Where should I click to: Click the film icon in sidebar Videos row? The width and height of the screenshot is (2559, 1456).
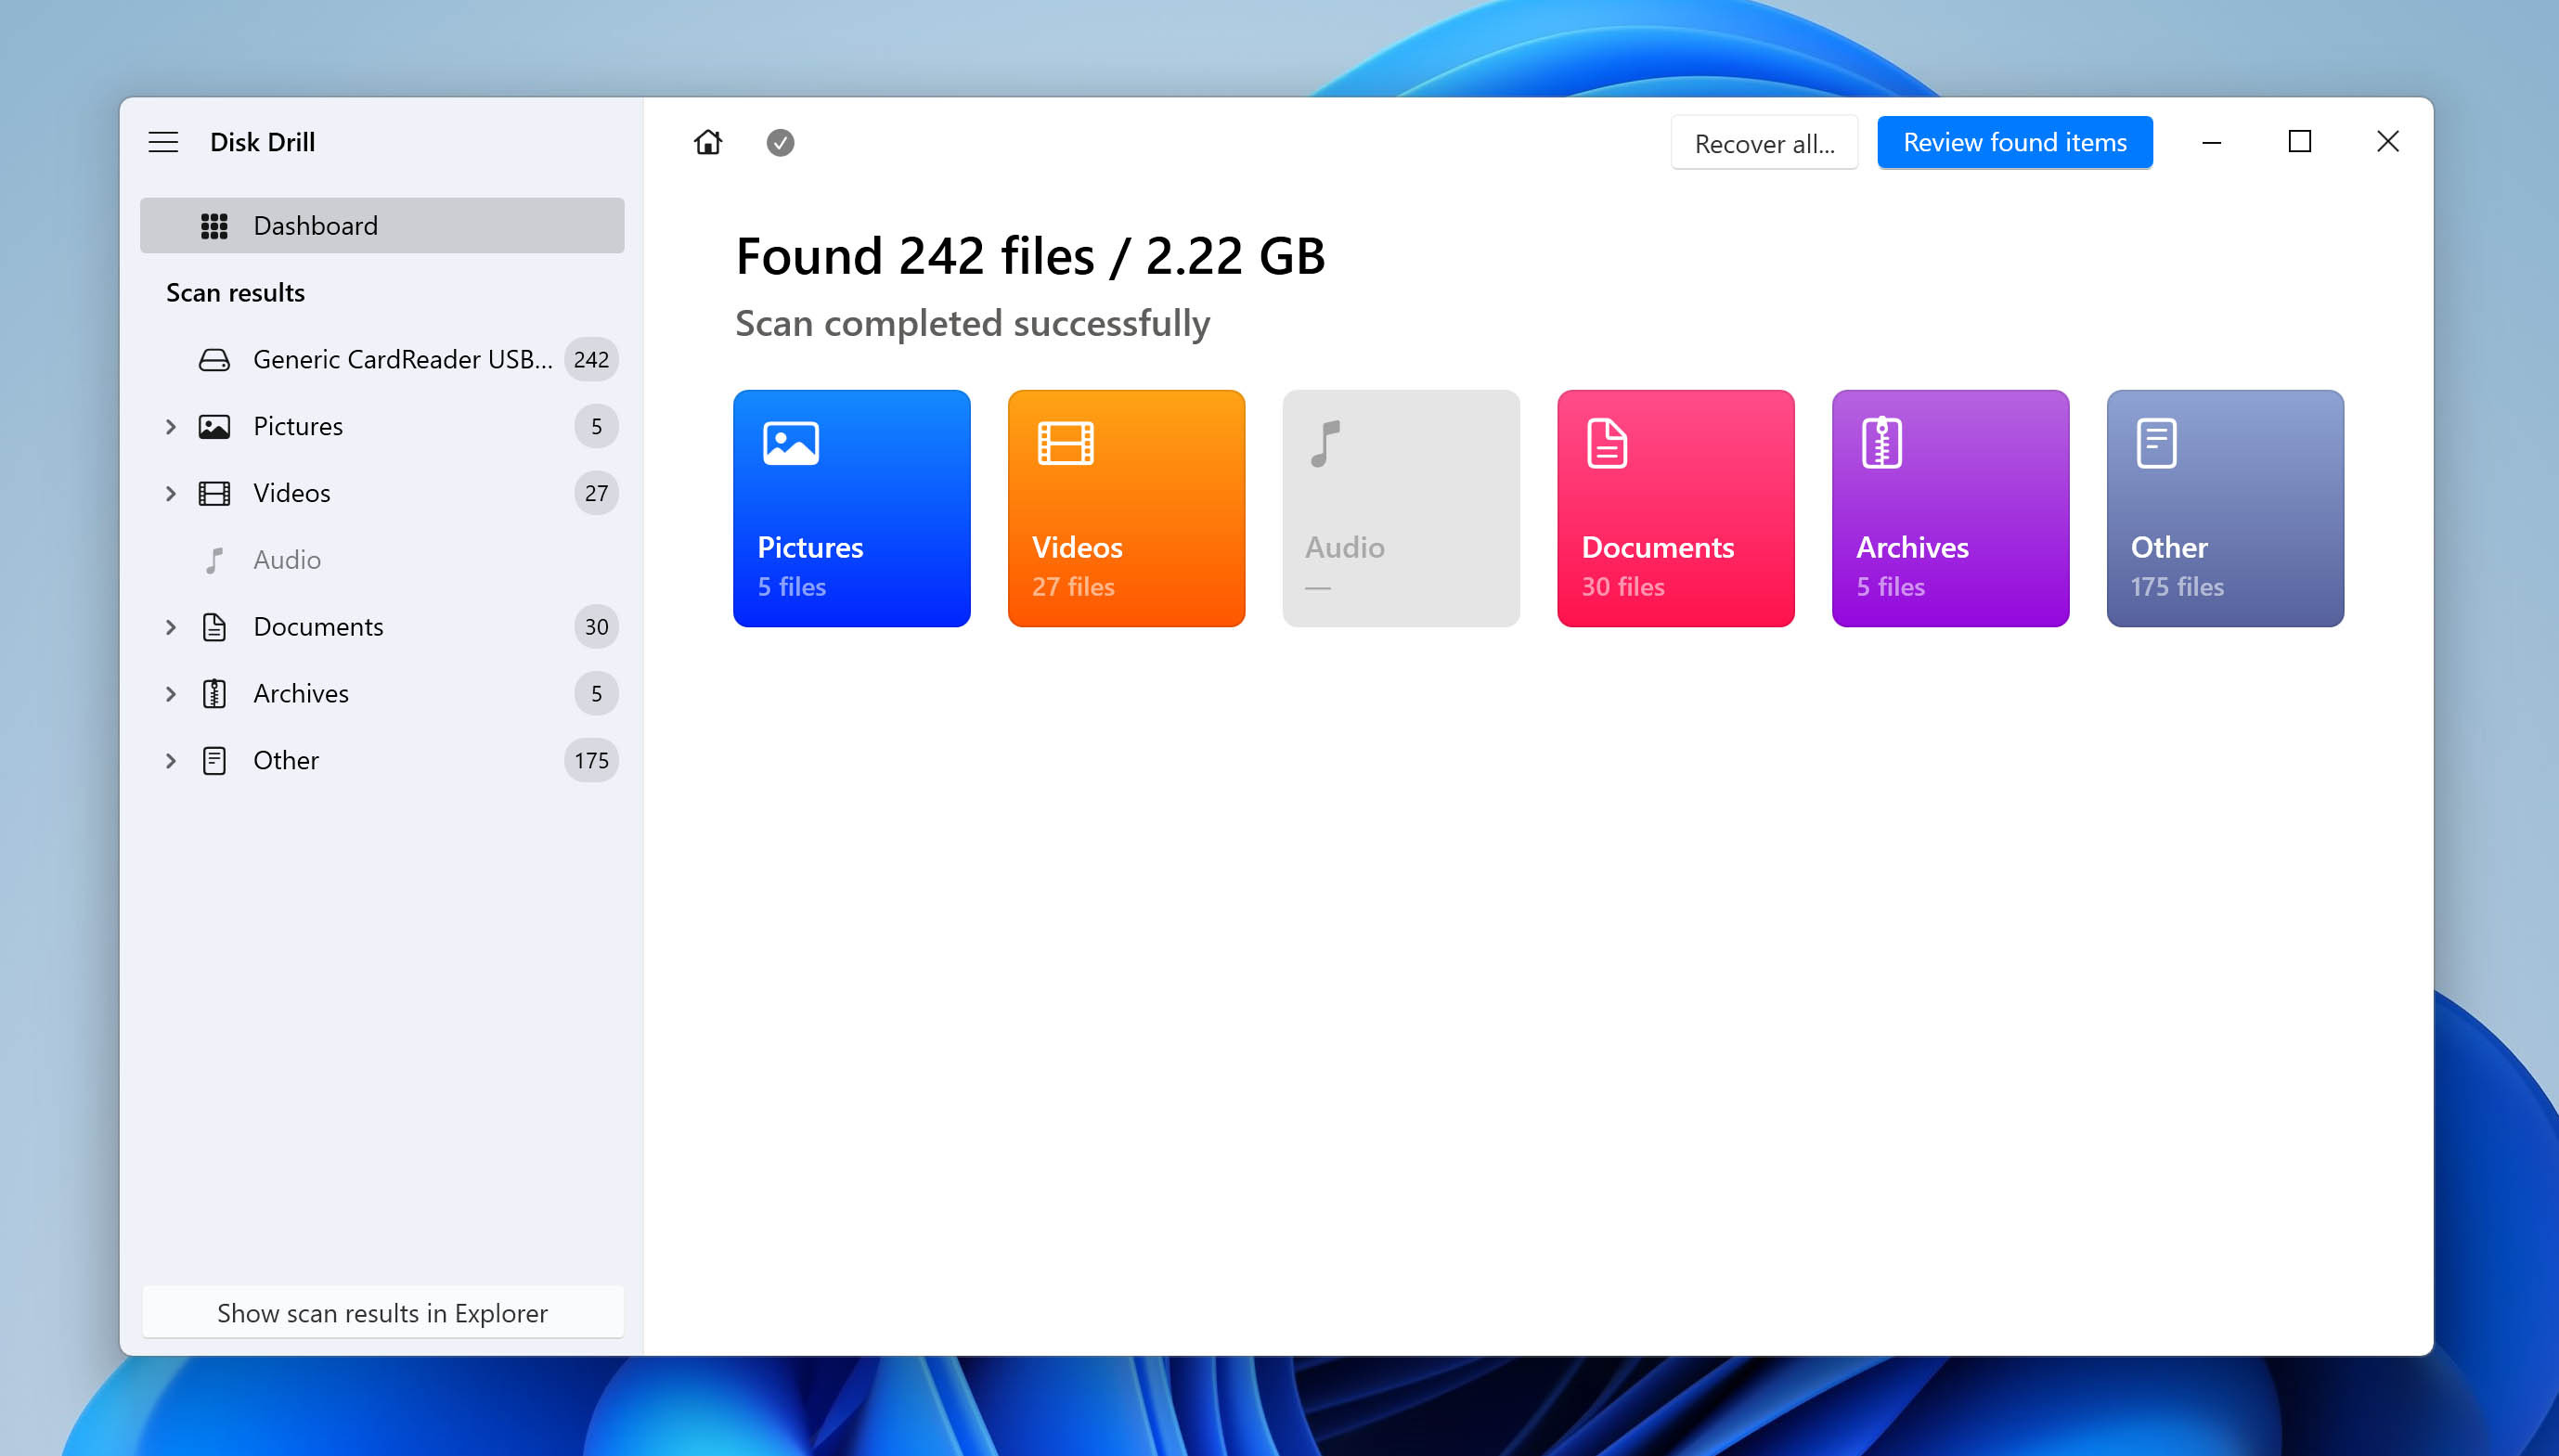click(214, 494)
